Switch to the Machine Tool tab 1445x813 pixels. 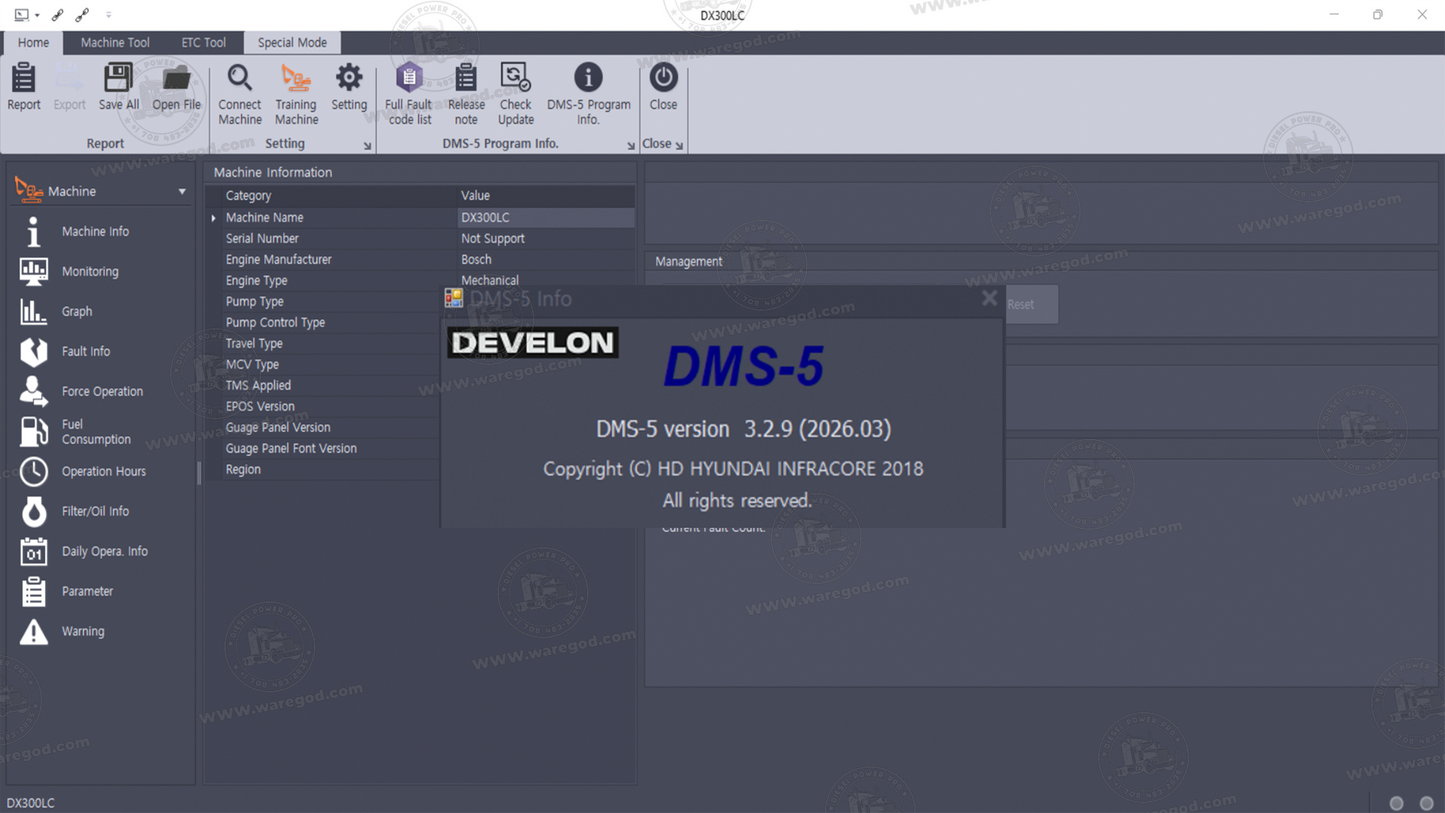[115, 42]
